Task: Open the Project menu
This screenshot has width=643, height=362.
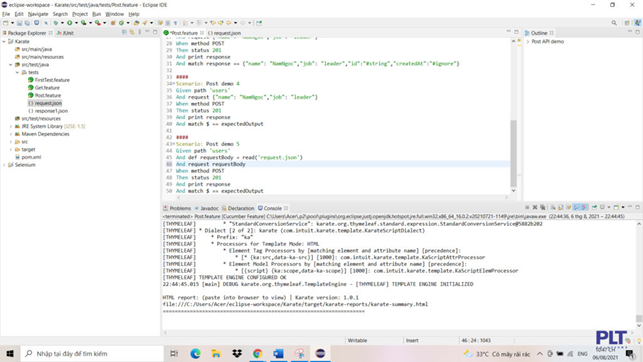Action: (80, 14)
